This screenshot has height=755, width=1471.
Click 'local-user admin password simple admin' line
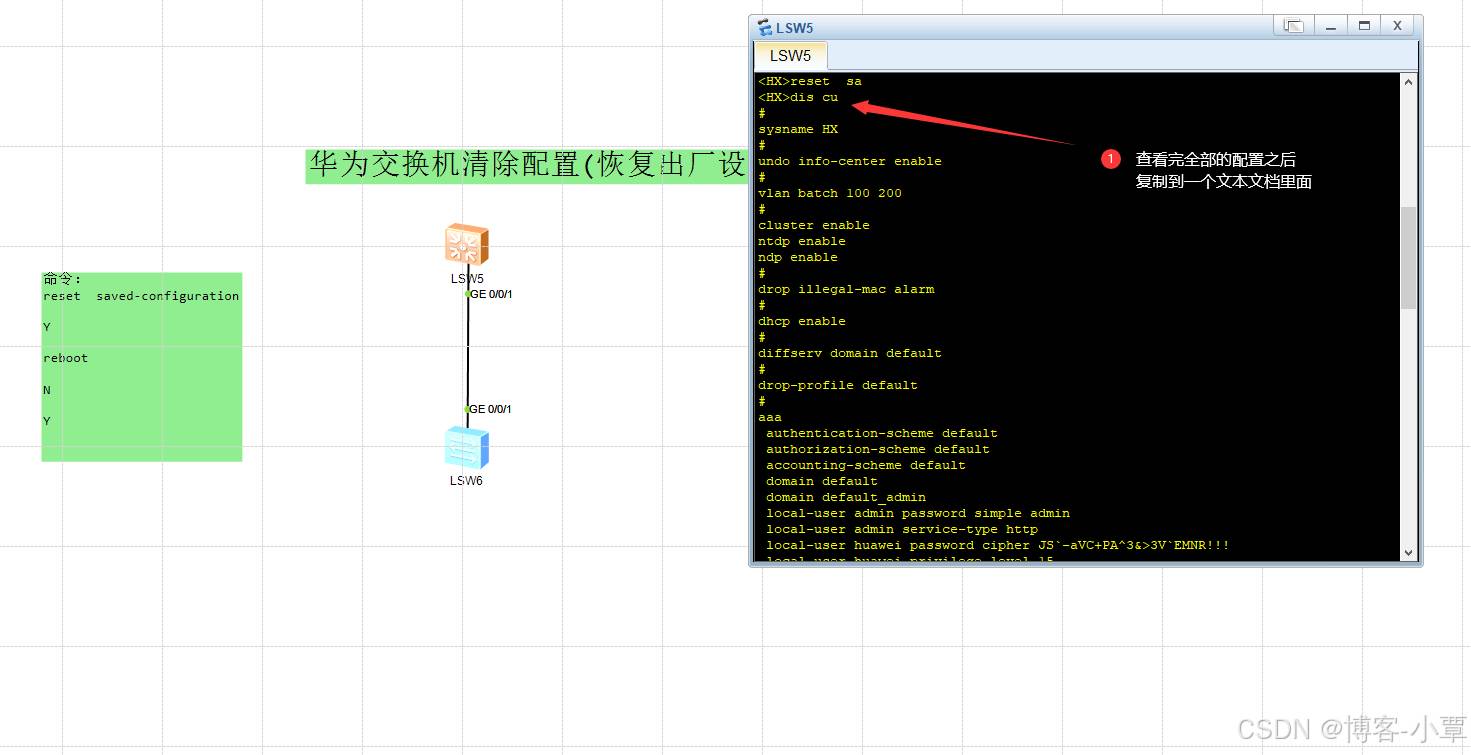(x=918, y=513)
